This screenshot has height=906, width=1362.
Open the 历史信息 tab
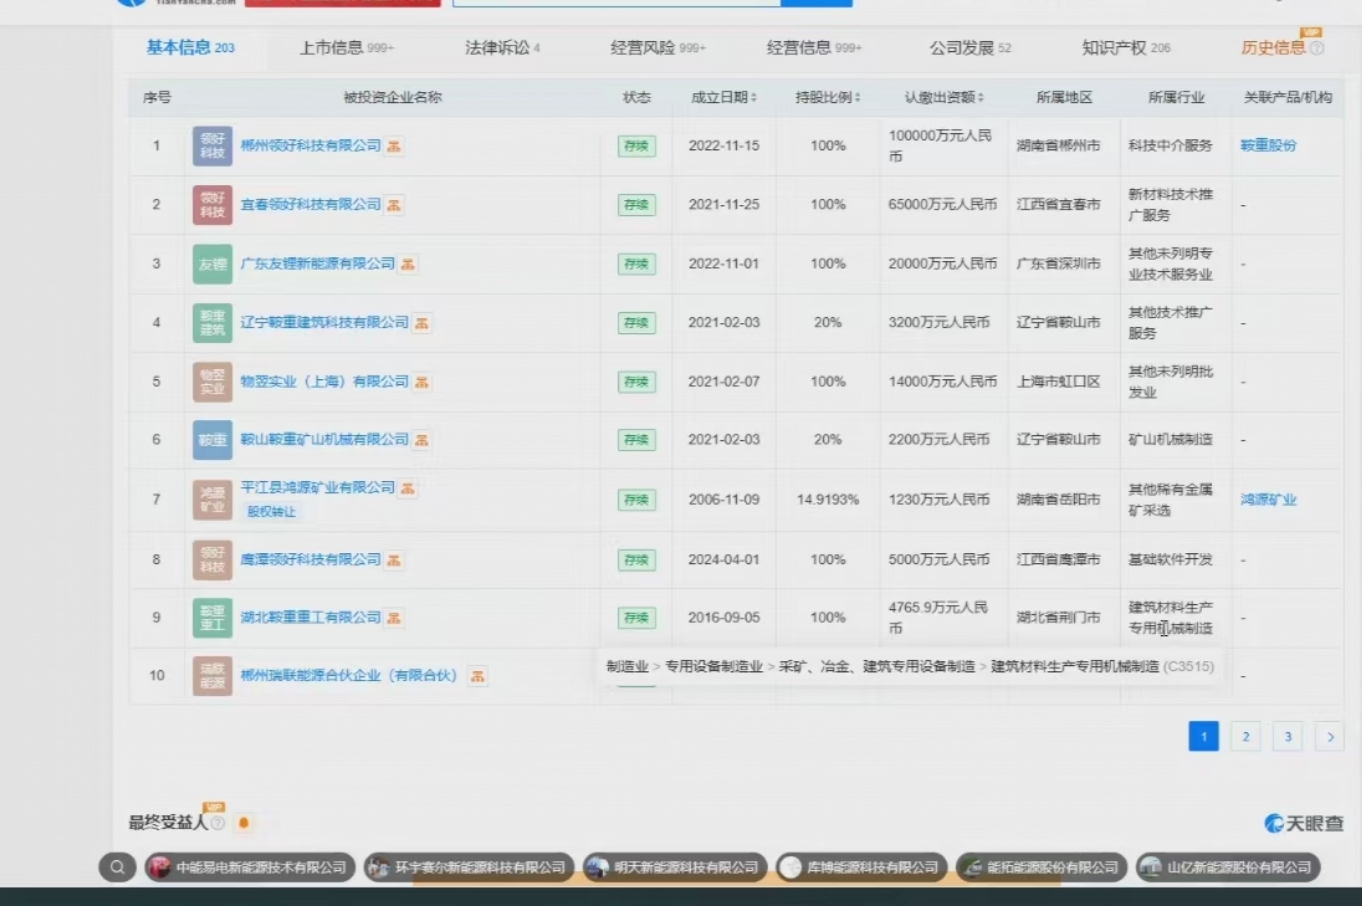point(1273,47)
